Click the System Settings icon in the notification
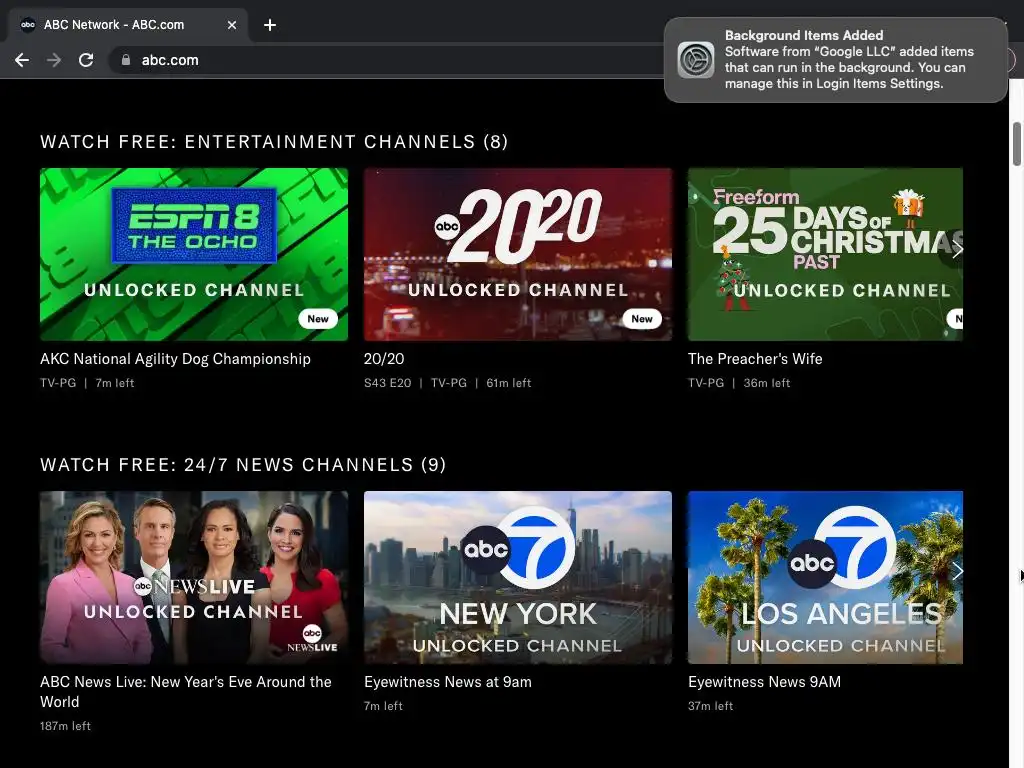This screenshot has width=1024, height=768. pyautogui.click(x=696, y=59)
